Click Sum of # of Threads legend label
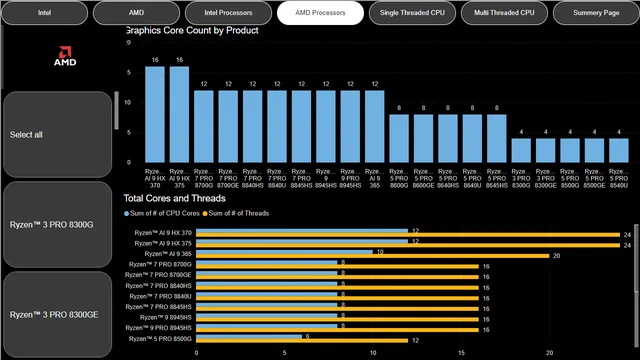Image resolution: width=640 pixels, height=360 pixels. 239,213
